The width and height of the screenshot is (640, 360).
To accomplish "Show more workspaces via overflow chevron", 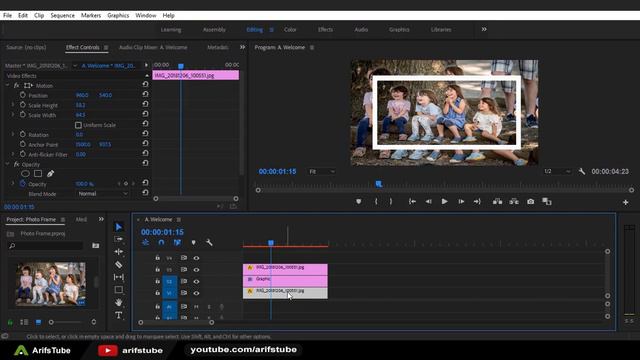I will coord(484,29).
